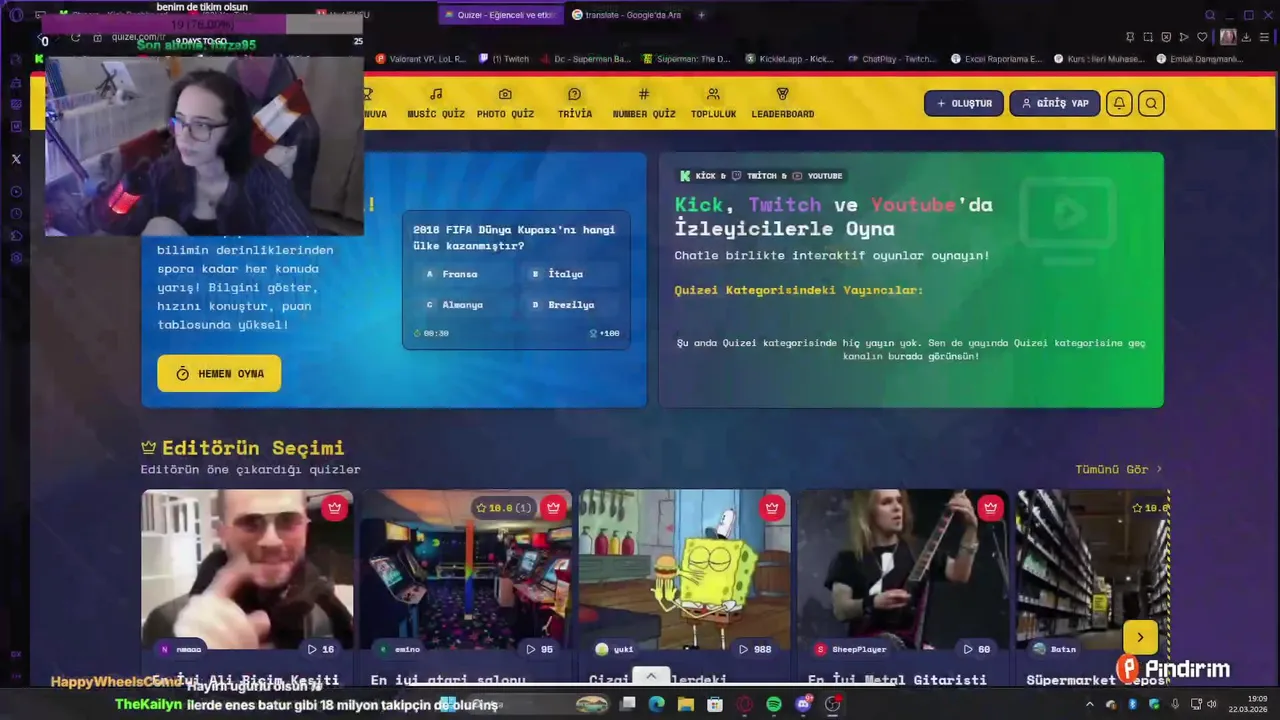The width and height of the screenshot is (1280, 720).
Task: Choose answer B İtalya
Action: click(x=569, y=274)
